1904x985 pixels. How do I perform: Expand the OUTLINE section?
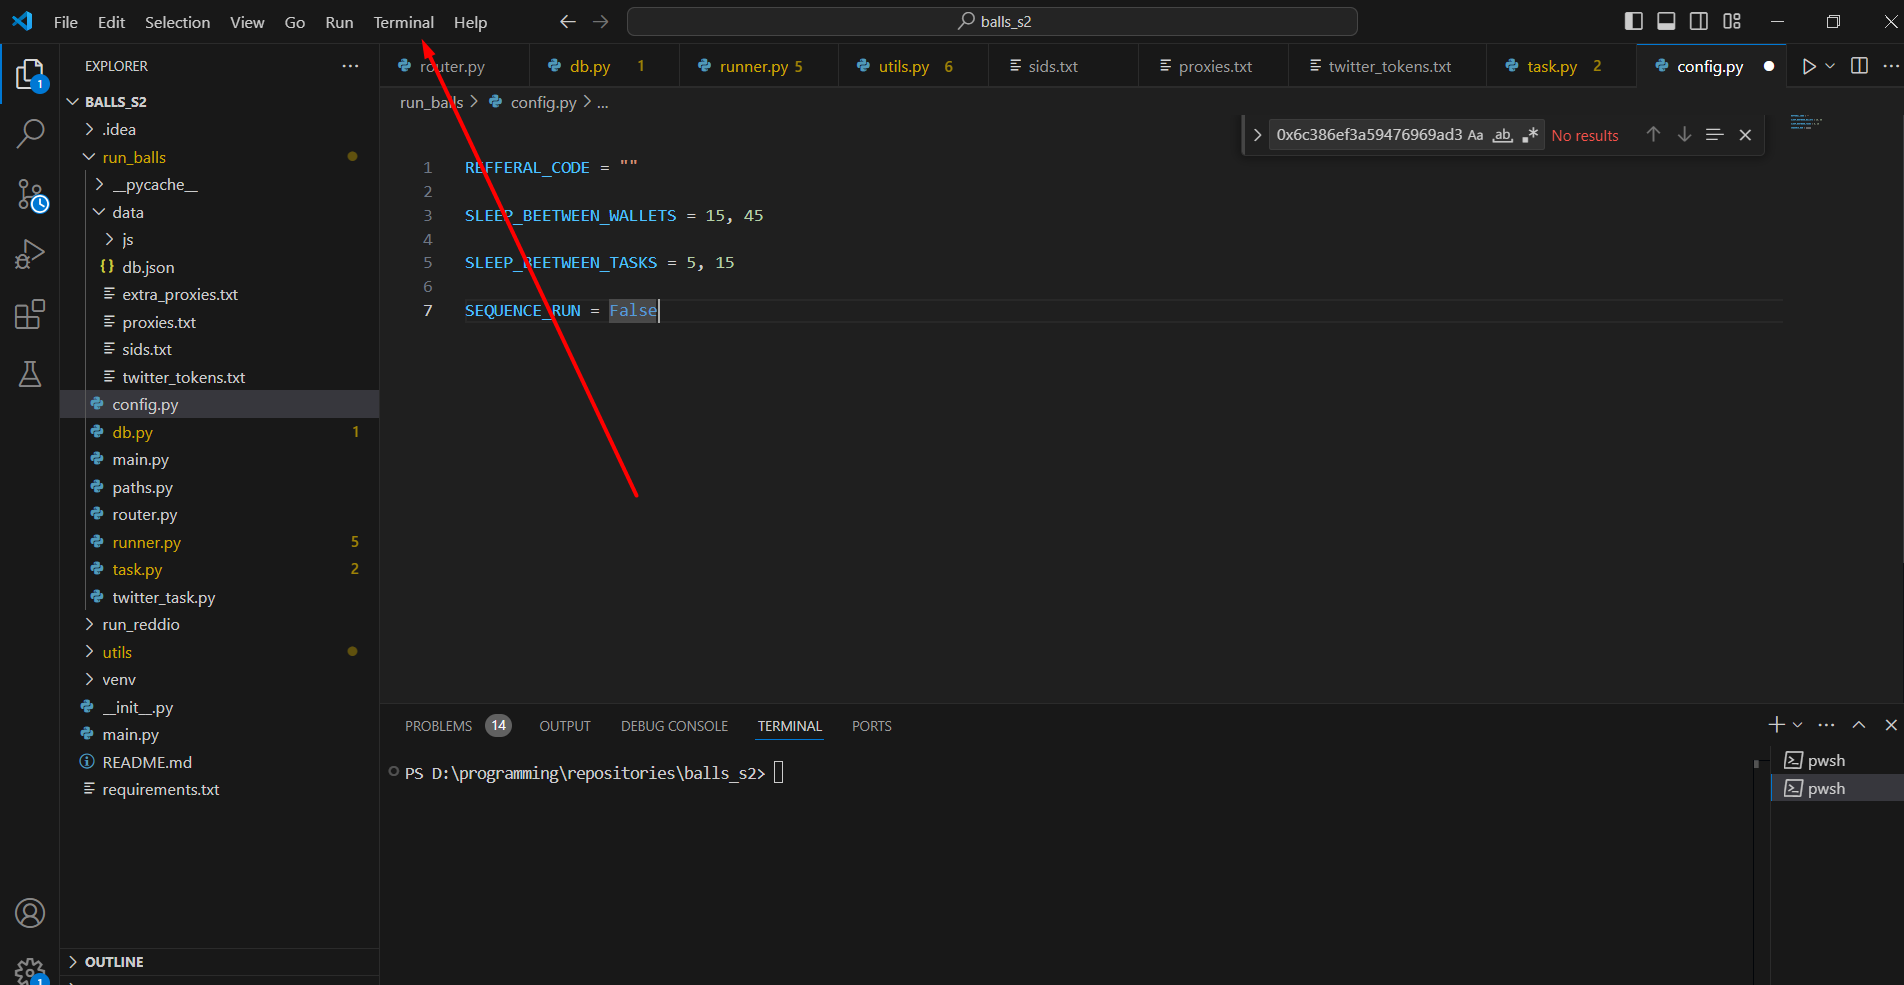click(73, 962)
